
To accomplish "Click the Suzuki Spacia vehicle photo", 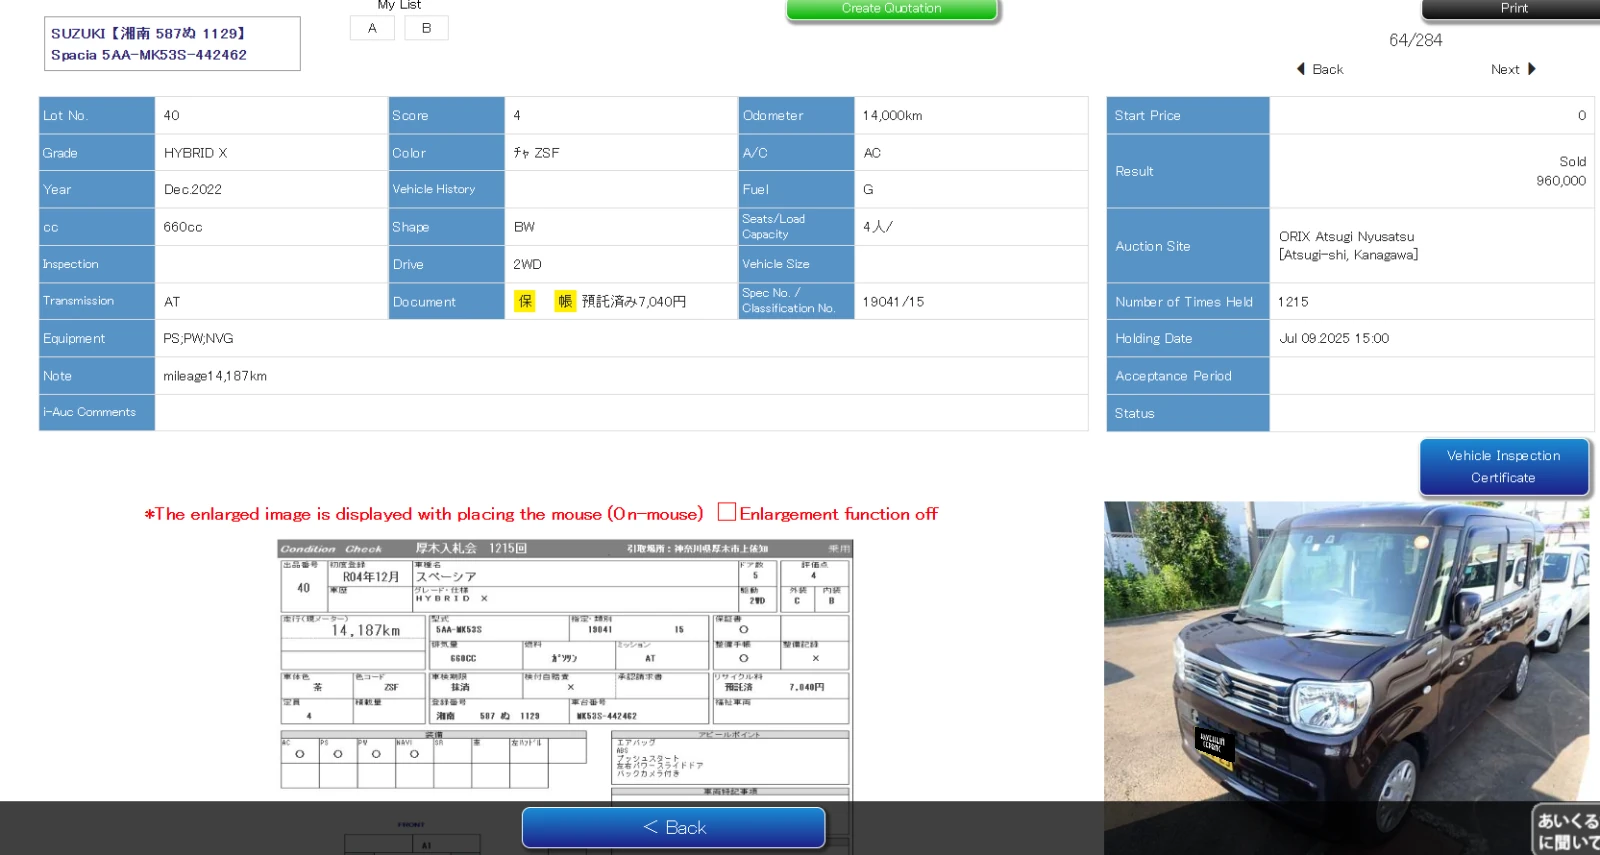I will point(1345,660).
